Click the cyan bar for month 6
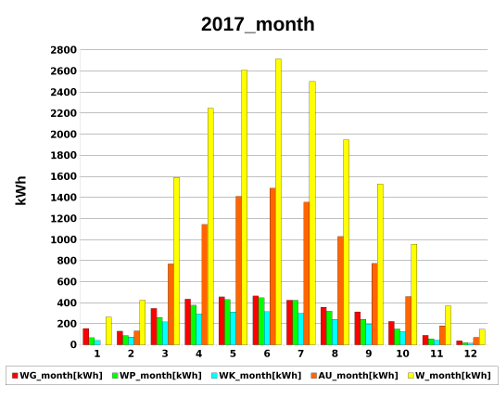Viewport: 500px width, 396px height. 267,328
